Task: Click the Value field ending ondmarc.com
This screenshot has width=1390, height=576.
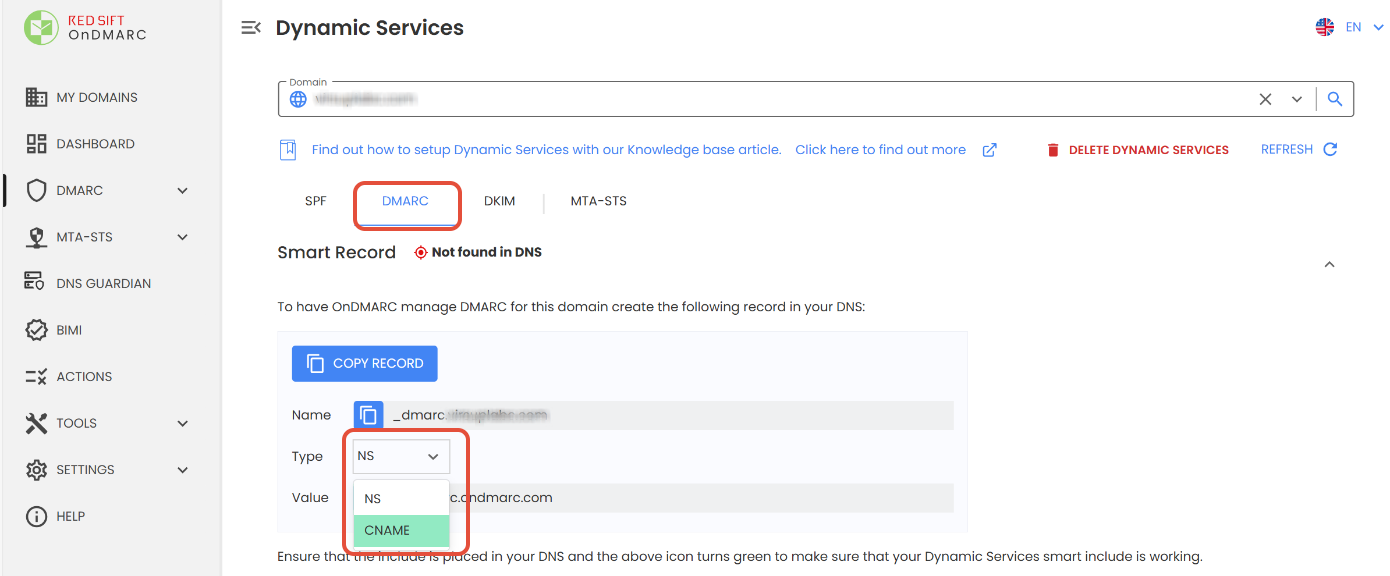Action: pos(653,498)
